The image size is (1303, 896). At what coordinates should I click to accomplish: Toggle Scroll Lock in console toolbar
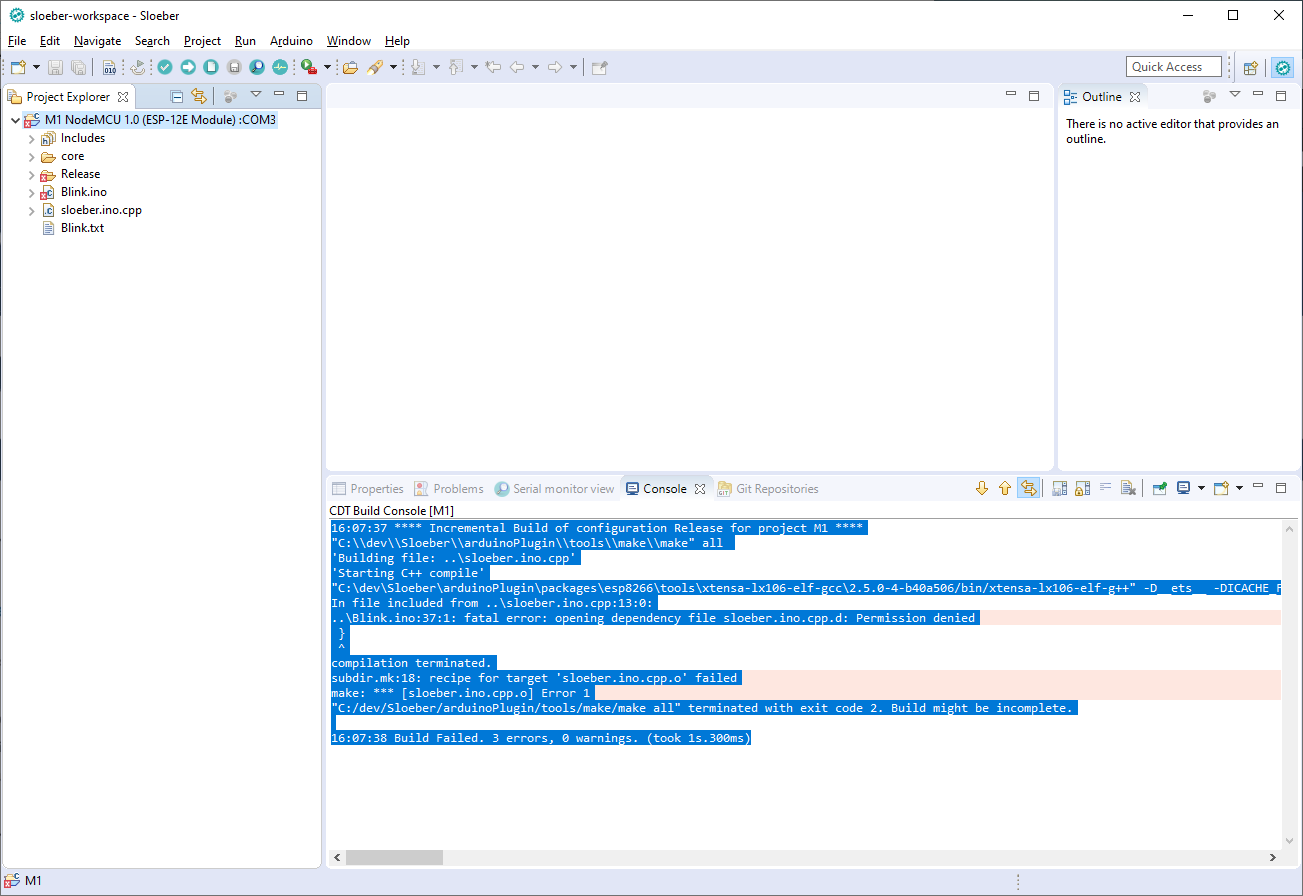tap(1082, 488)
